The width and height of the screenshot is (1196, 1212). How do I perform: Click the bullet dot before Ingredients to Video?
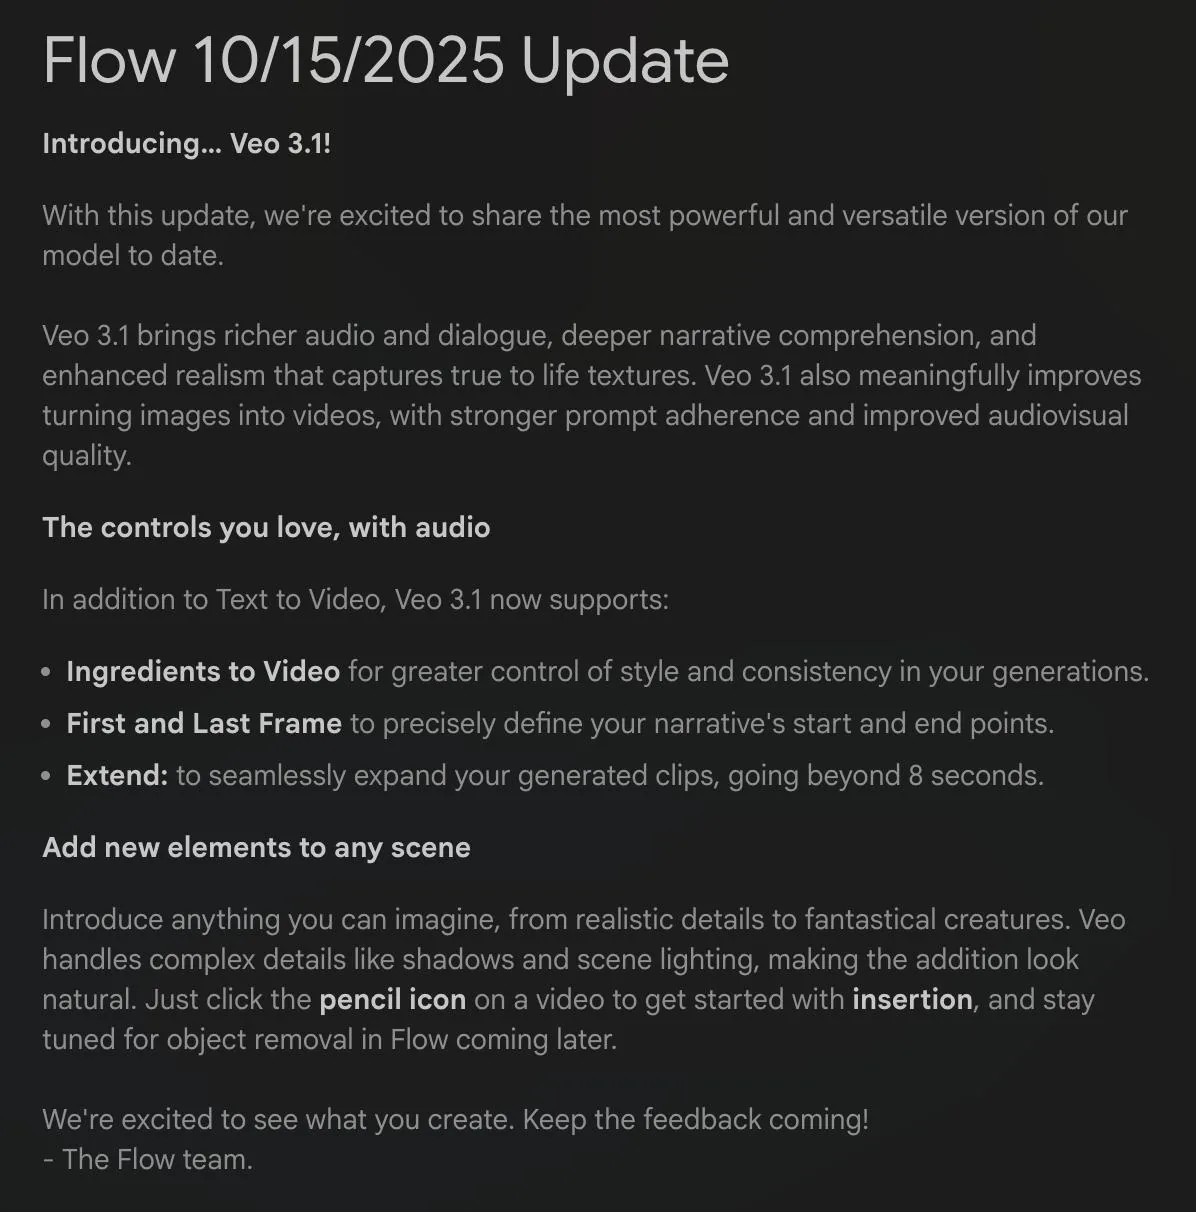click(x=47, y=672)
